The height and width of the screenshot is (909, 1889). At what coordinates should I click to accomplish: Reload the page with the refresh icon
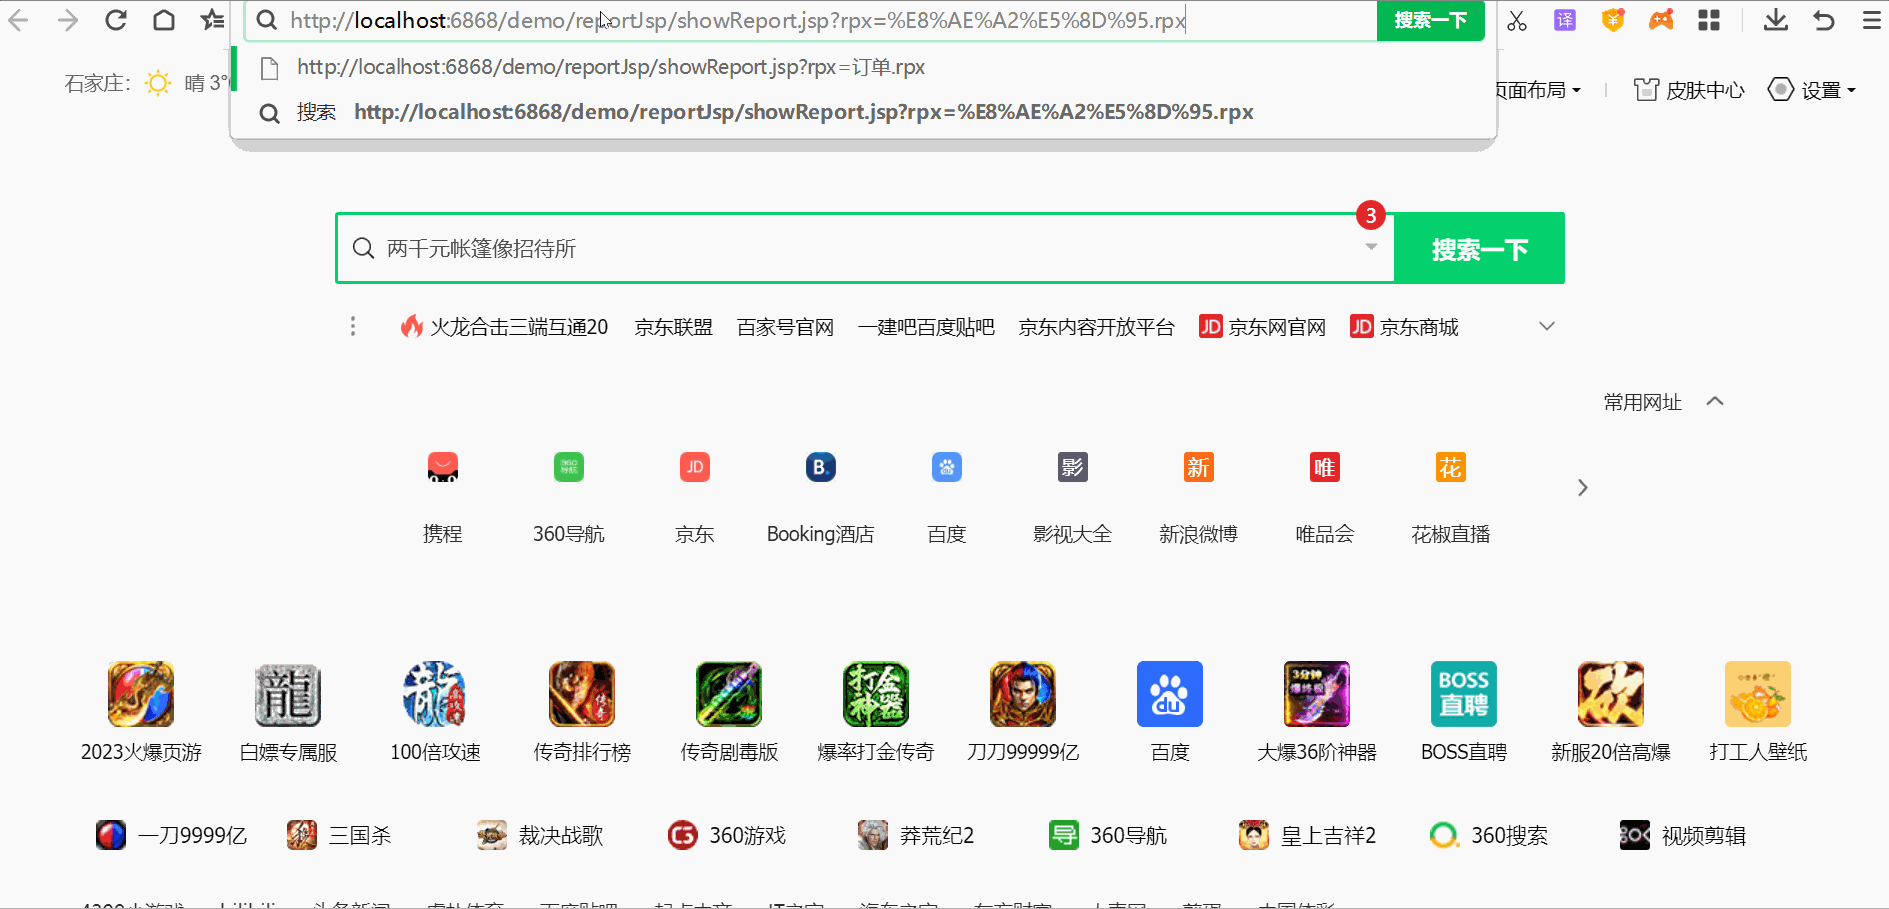coord(116,20)
